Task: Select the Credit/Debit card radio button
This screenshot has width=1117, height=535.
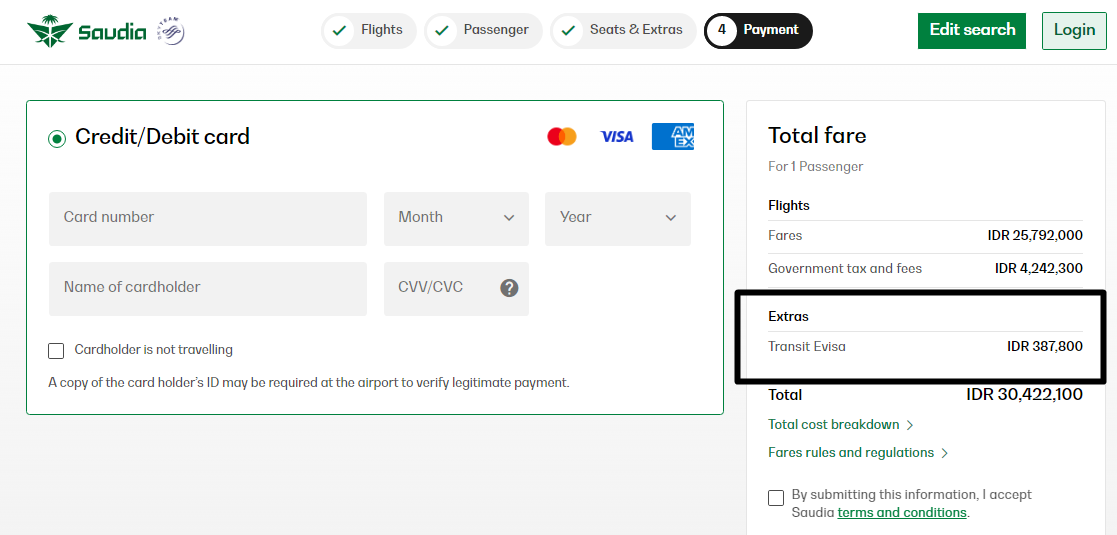Action: point(57,139)
